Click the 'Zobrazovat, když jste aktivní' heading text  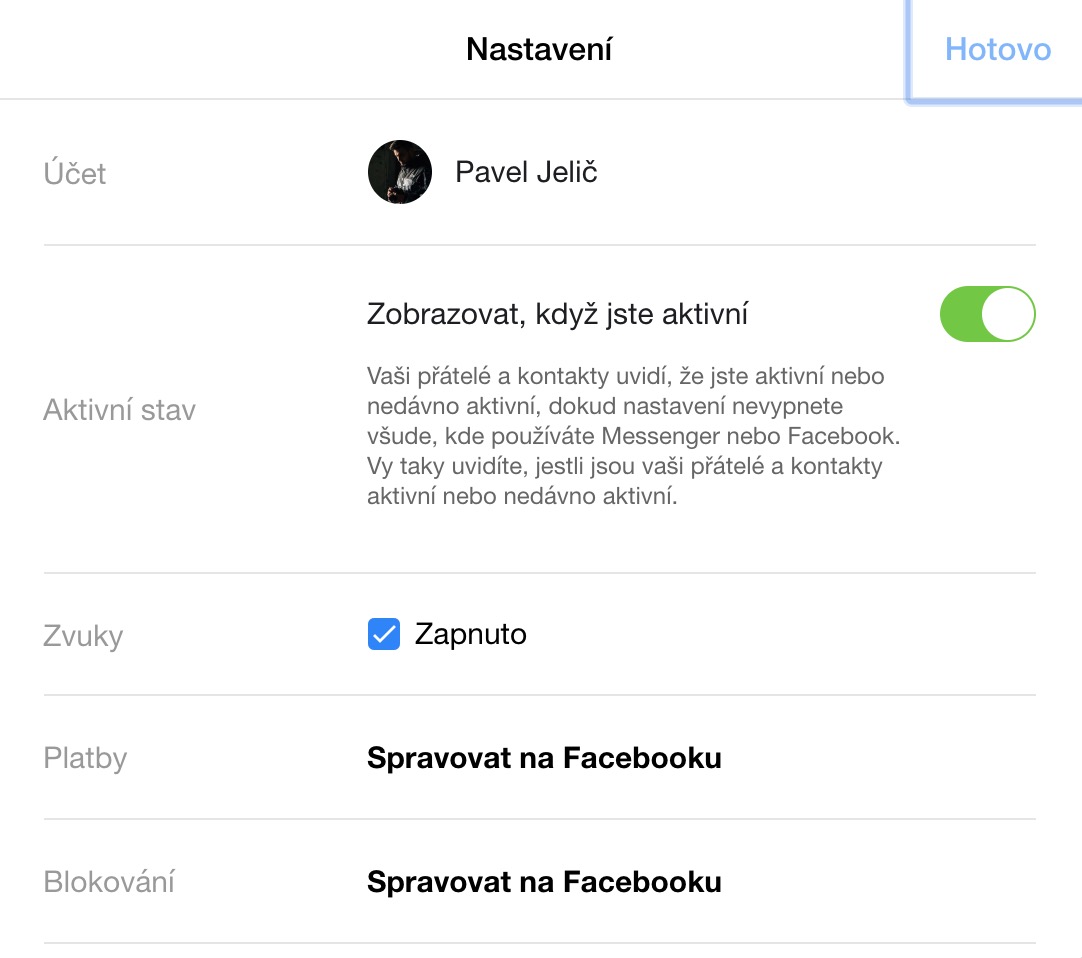point(558,315)
